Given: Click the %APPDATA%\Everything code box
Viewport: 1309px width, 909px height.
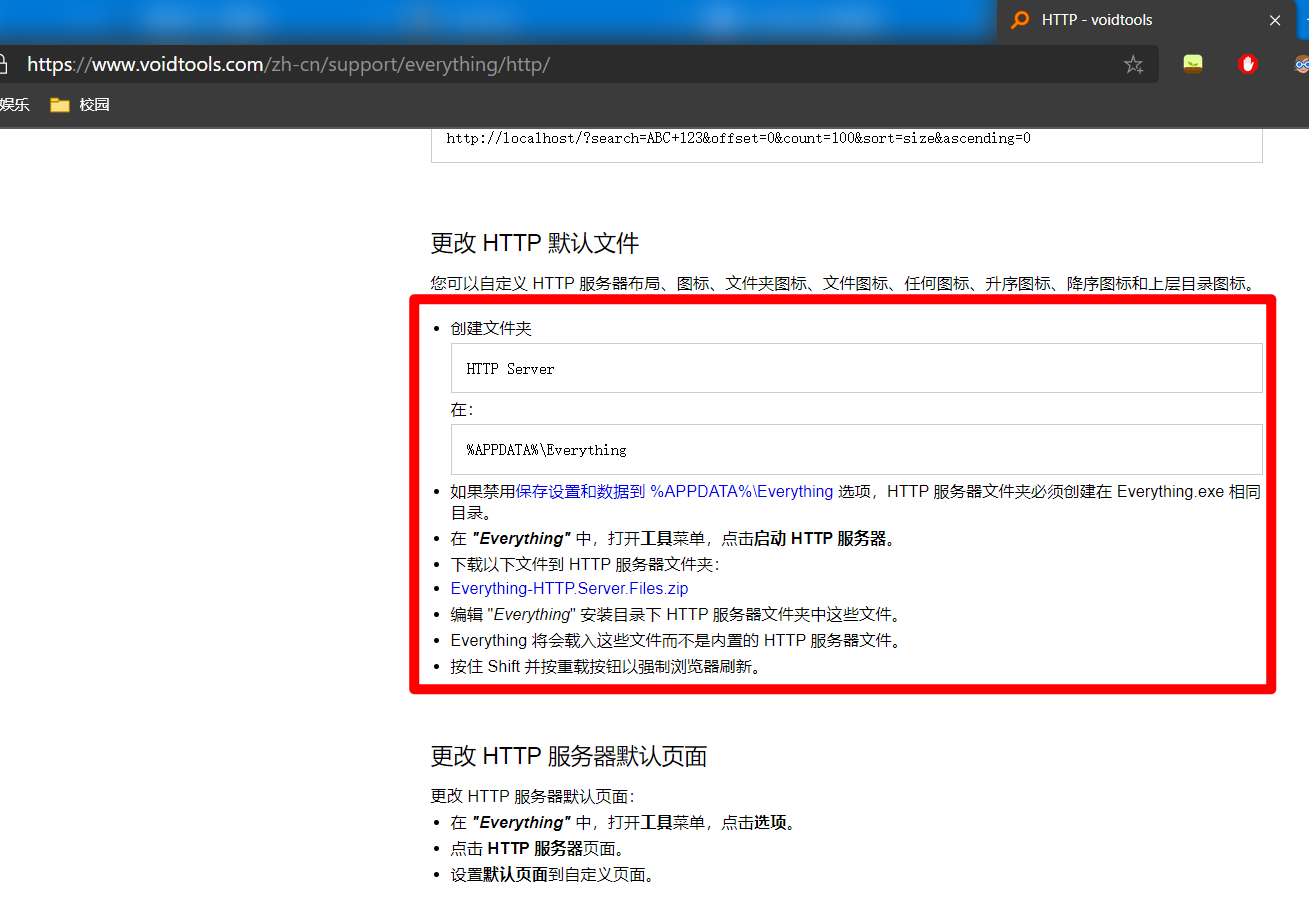Looking at the screenshot, I should [x=856, y=449].
